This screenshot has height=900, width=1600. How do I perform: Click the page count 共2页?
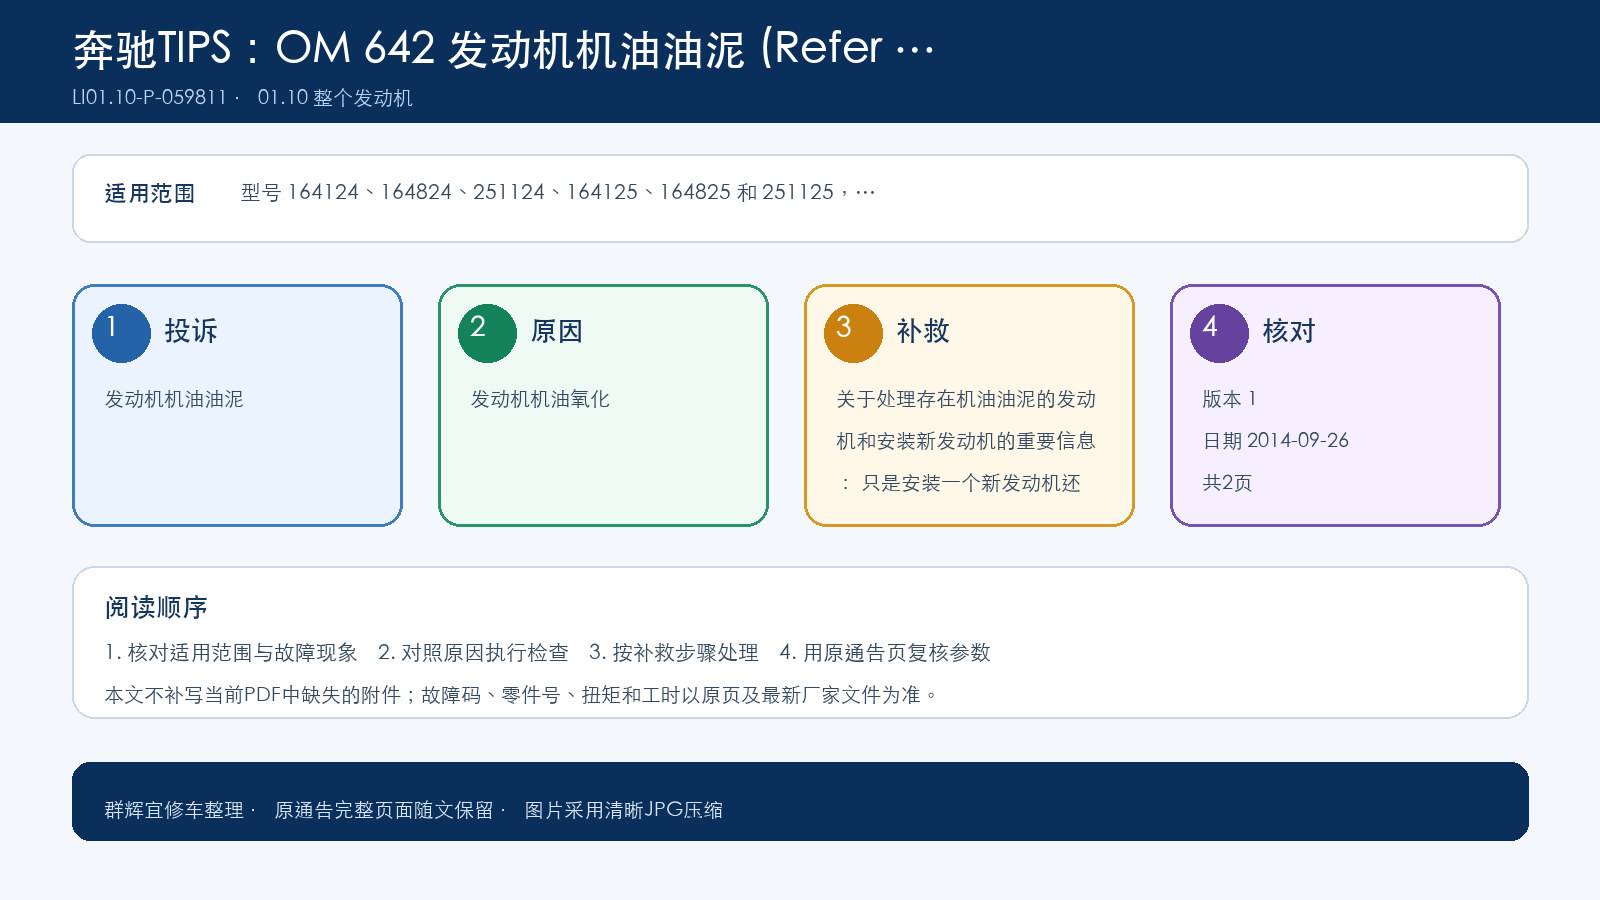click(1227, 483)
